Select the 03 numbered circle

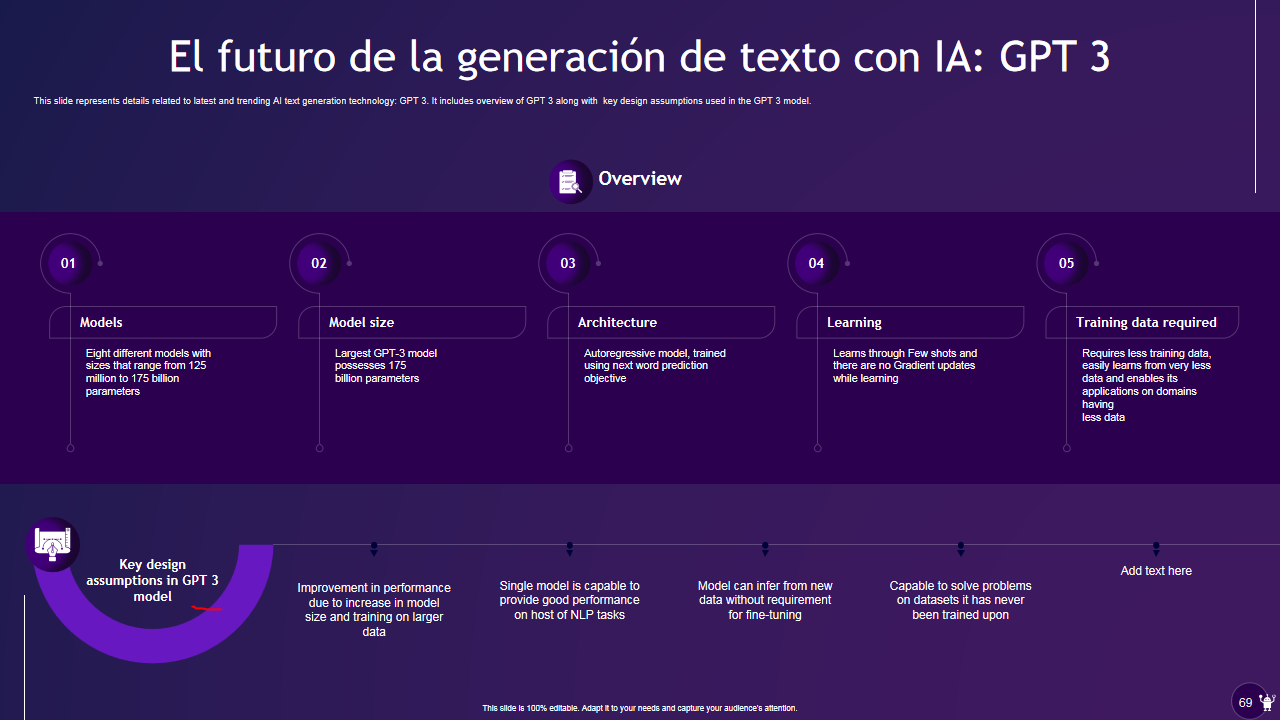(568, 263)
